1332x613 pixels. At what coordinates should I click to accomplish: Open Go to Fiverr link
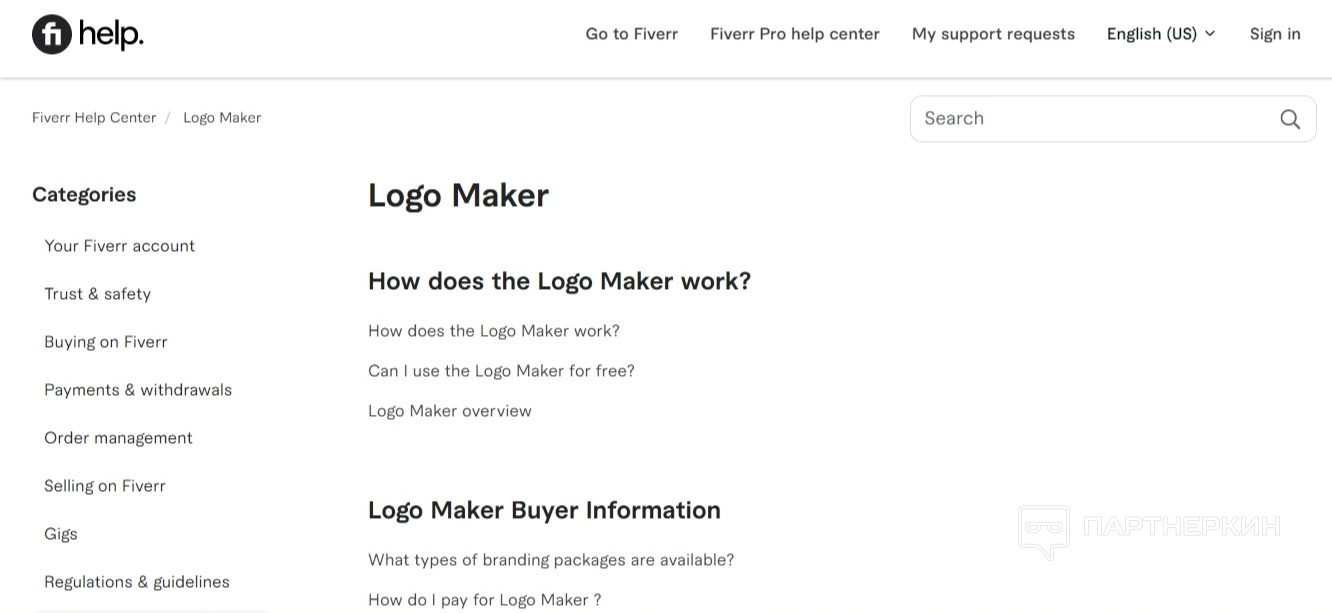coord(631,34)
